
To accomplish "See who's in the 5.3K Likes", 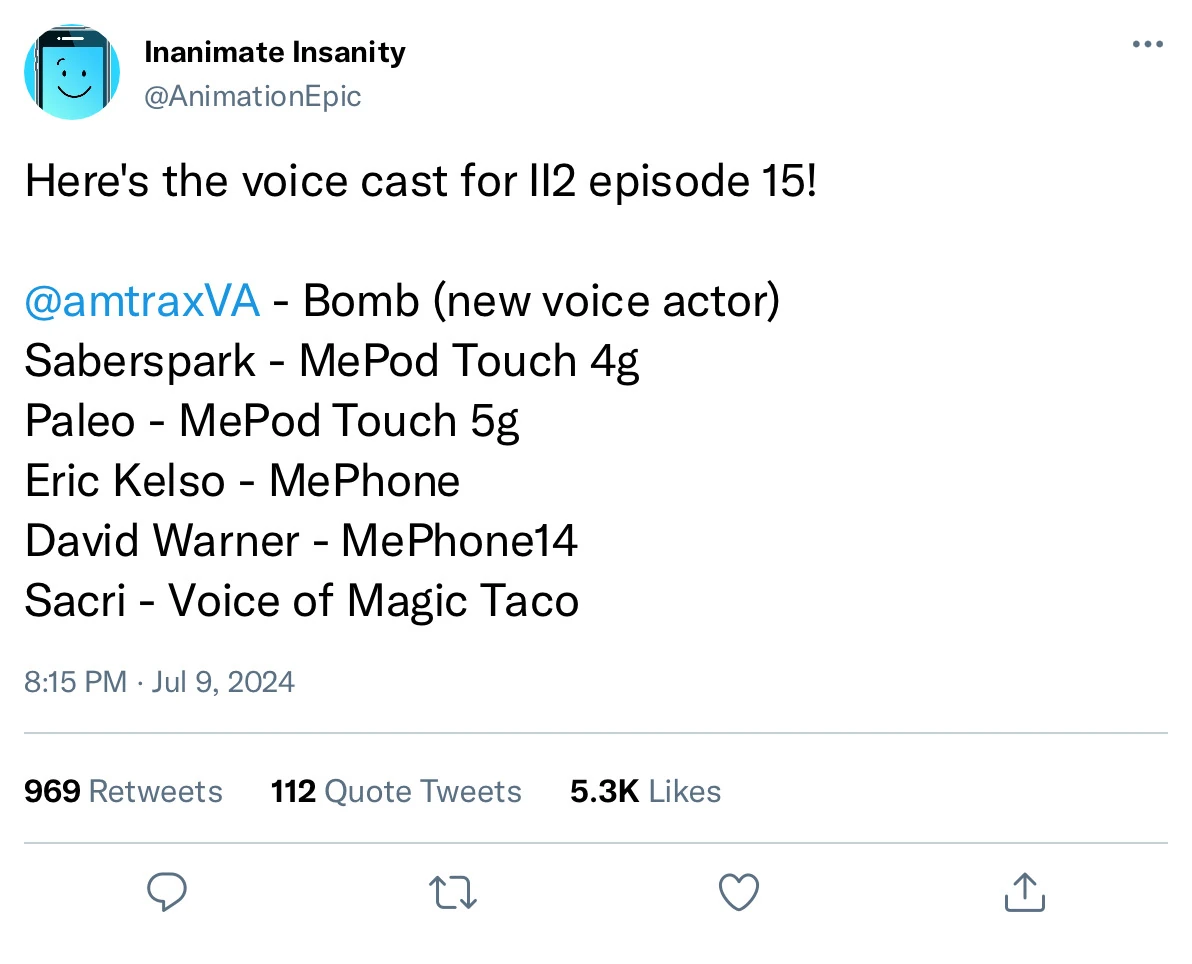I will [645, 791].
